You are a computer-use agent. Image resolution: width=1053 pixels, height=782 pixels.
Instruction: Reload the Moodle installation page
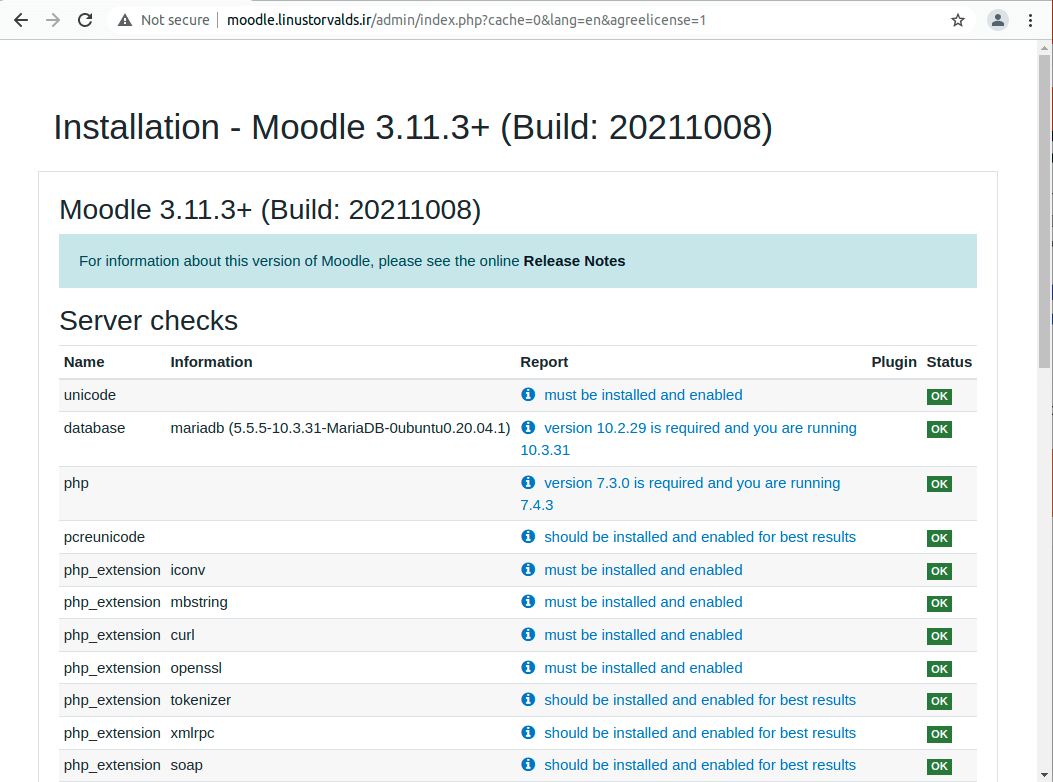[x=85, y=20]
